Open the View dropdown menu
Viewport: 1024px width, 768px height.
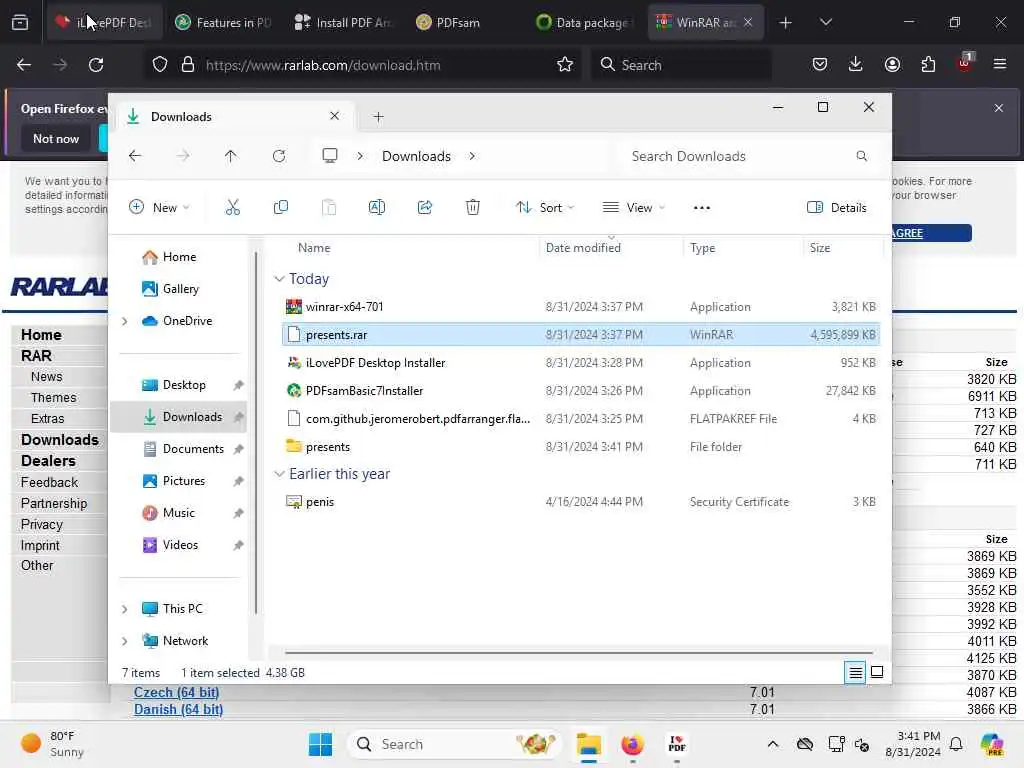633,208
